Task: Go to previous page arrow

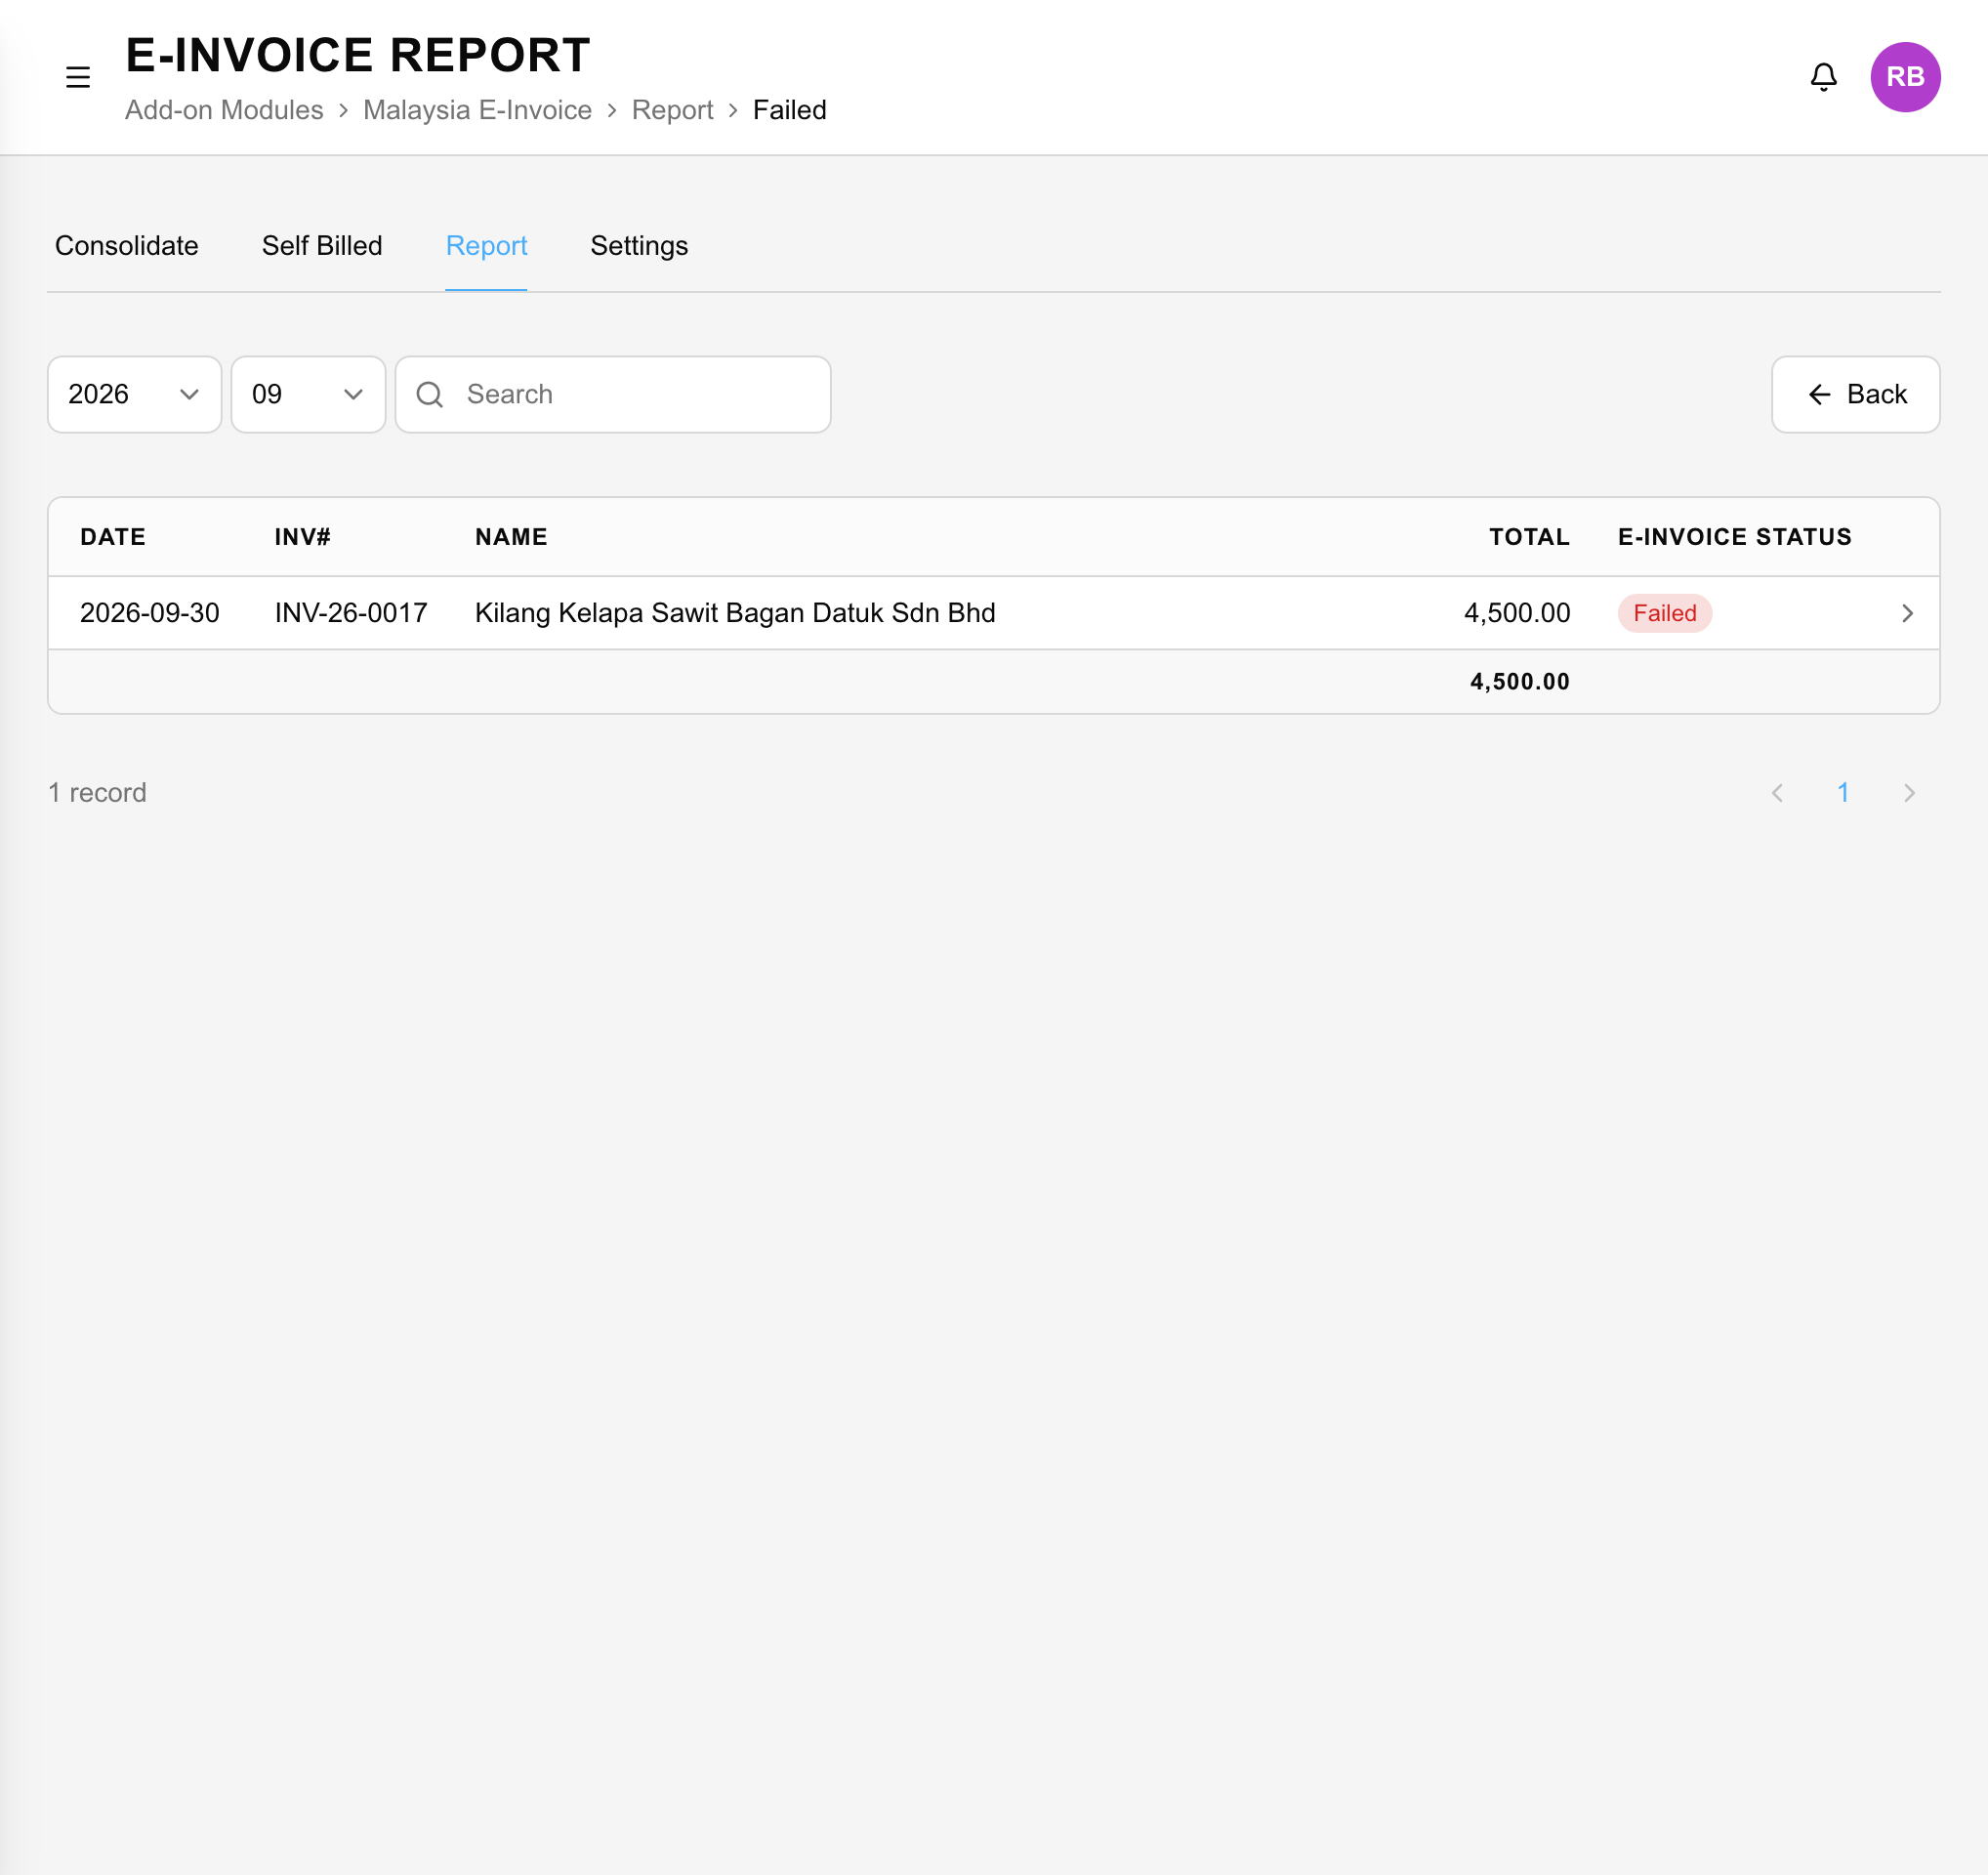Action: 1777,793
